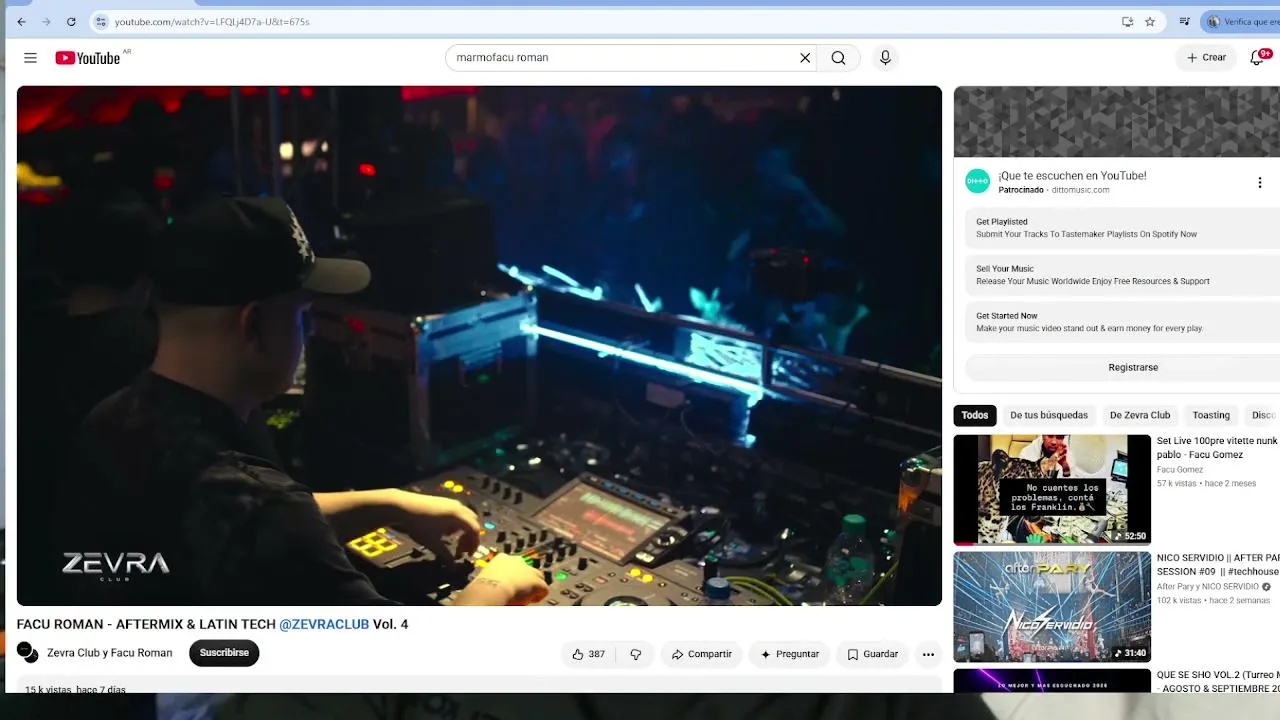
Task: Dislike the video
Action: pos(635,654)
